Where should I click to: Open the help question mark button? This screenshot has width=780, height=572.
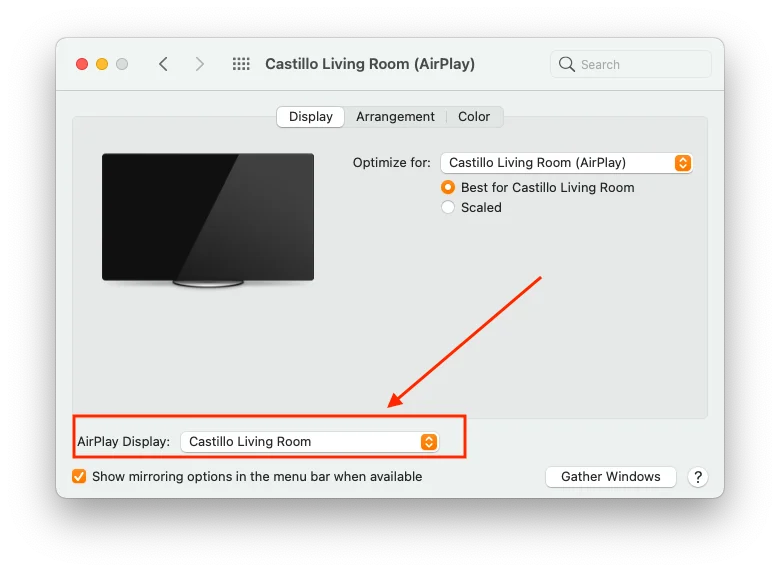(698, 477)
